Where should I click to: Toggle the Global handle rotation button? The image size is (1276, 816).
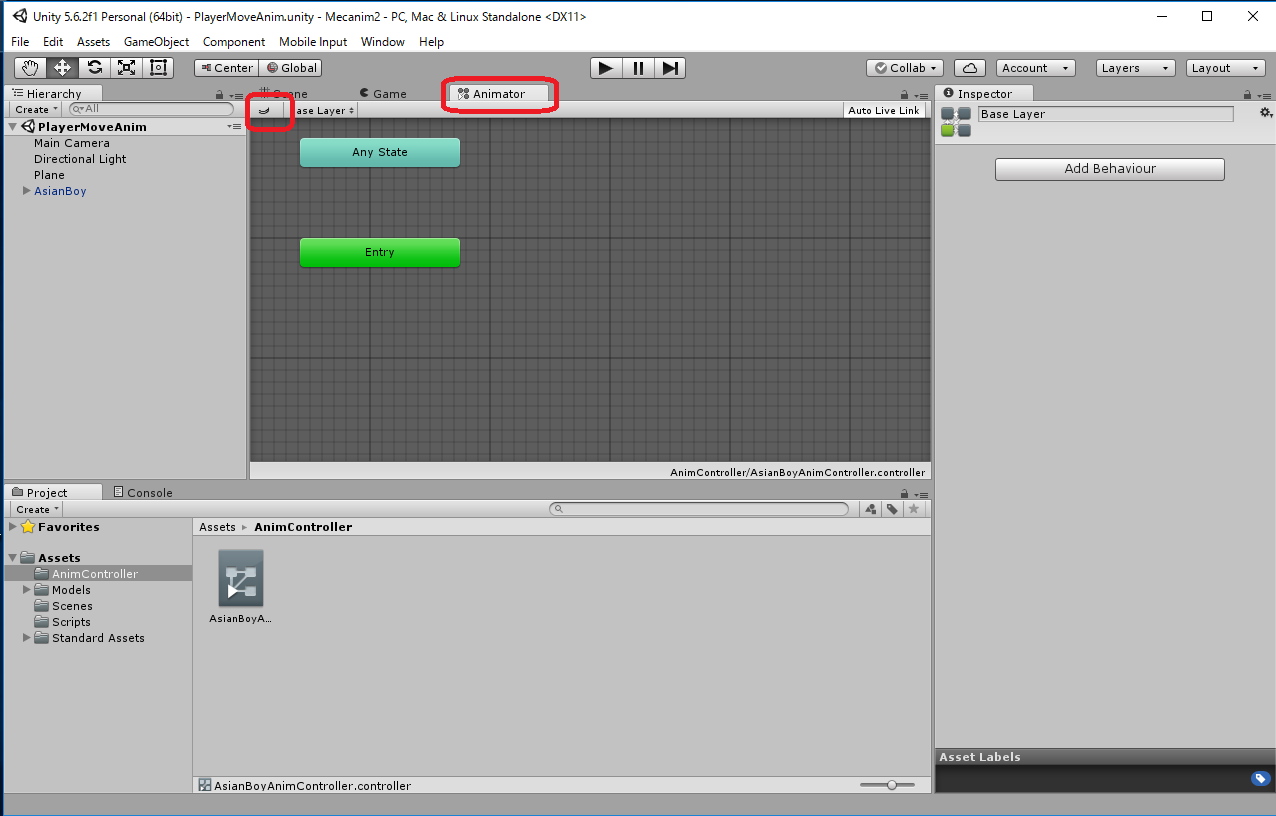click(x=291, y=68)
